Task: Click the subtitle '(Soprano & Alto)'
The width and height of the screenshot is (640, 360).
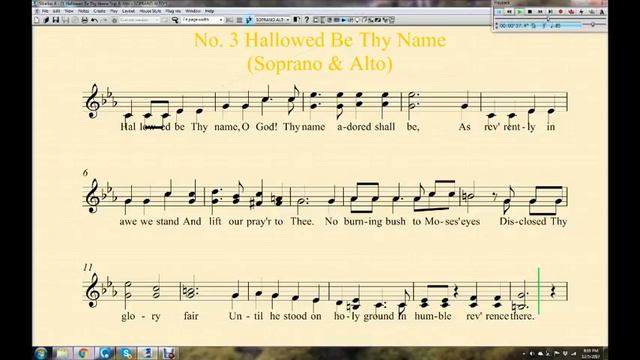Action: (320, 64)
